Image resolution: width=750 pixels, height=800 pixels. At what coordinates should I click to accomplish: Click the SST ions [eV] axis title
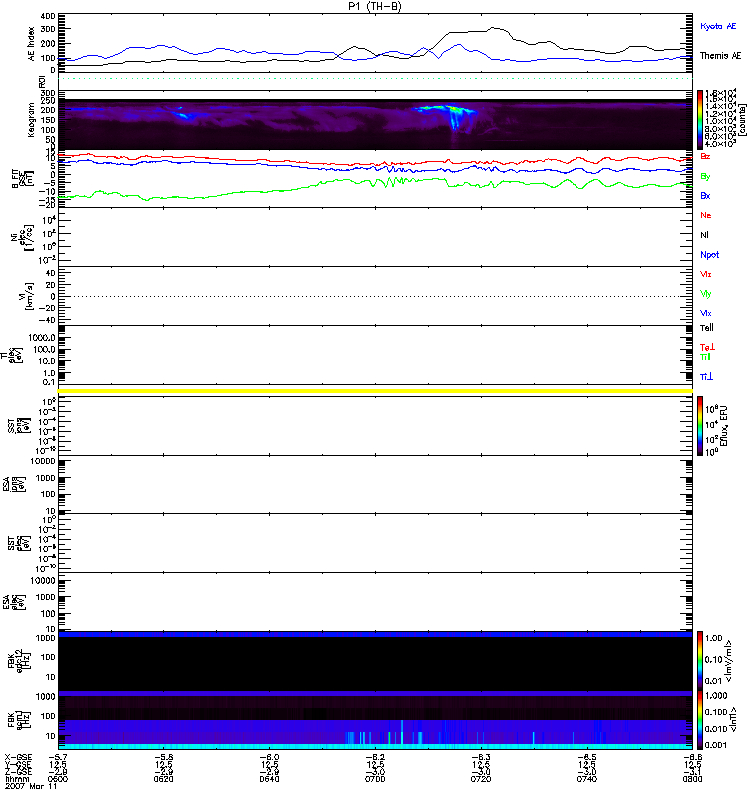point(19,426)
